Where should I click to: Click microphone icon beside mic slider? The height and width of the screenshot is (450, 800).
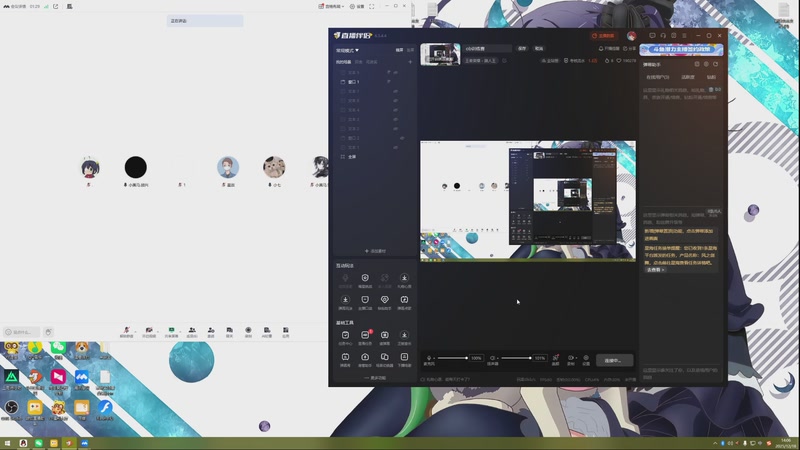(429, 358)
